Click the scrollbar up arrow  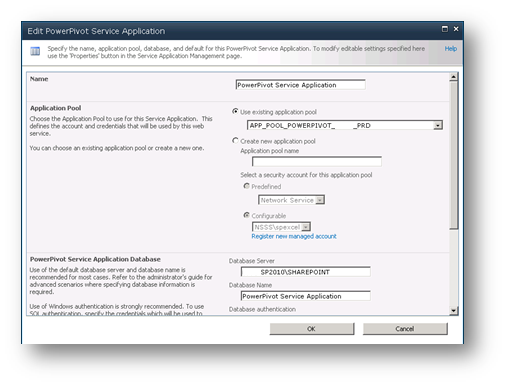(453, 77)
